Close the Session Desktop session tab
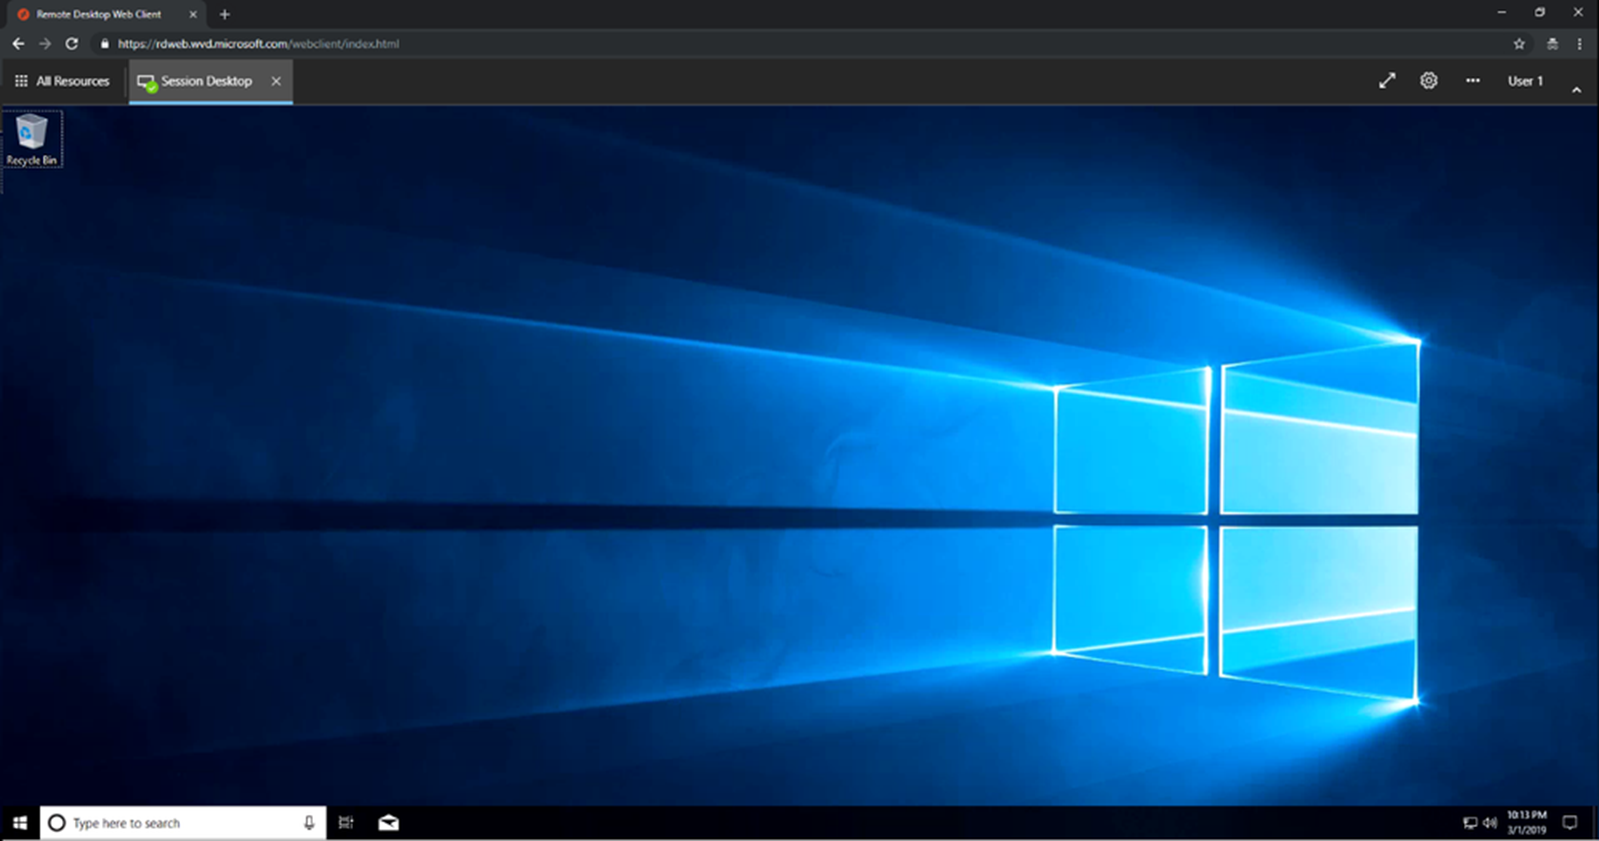 pyautogui.click(x=276, y=81)
